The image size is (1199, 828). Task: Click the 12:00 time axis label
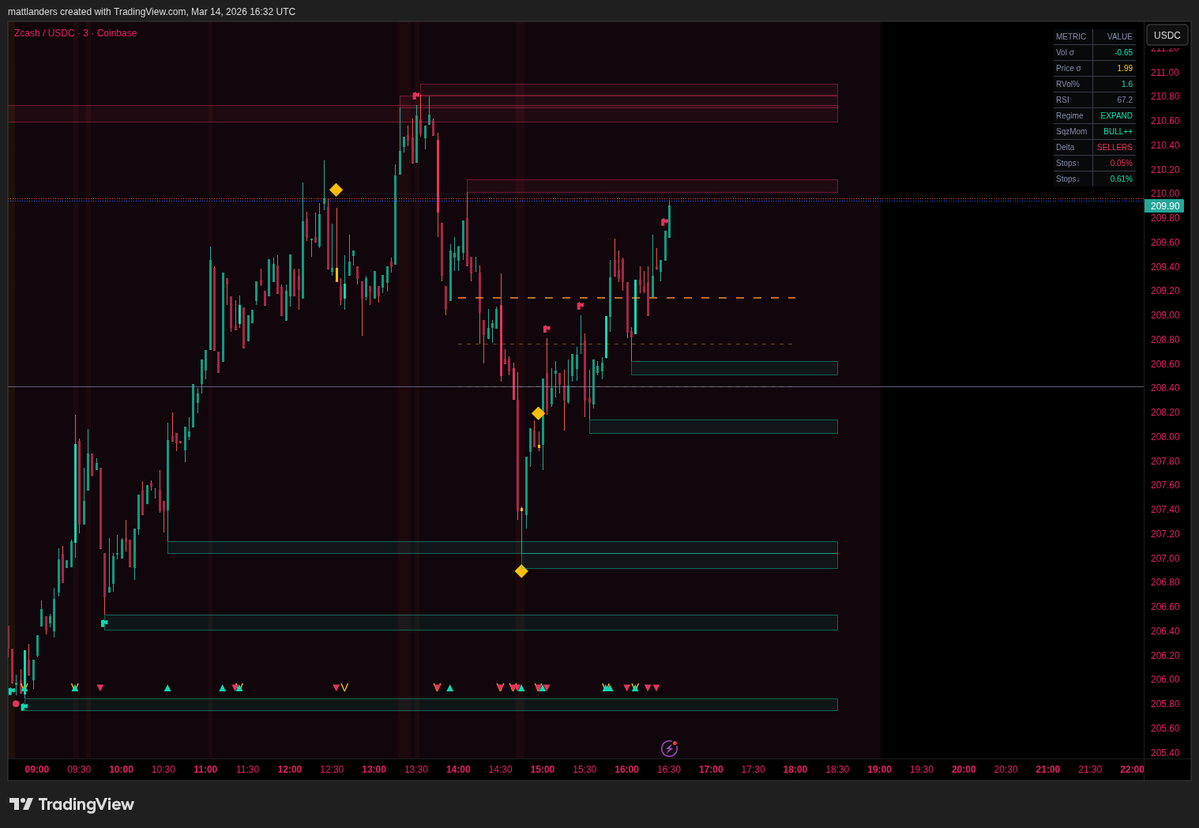pyautogui.click(x=289, y=769)
